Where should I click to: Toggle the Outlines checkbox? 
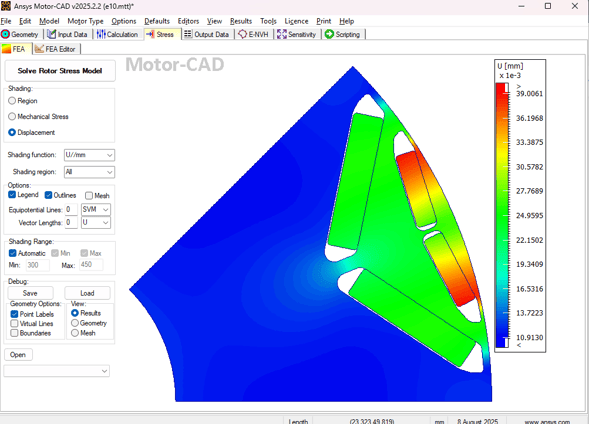48,195
